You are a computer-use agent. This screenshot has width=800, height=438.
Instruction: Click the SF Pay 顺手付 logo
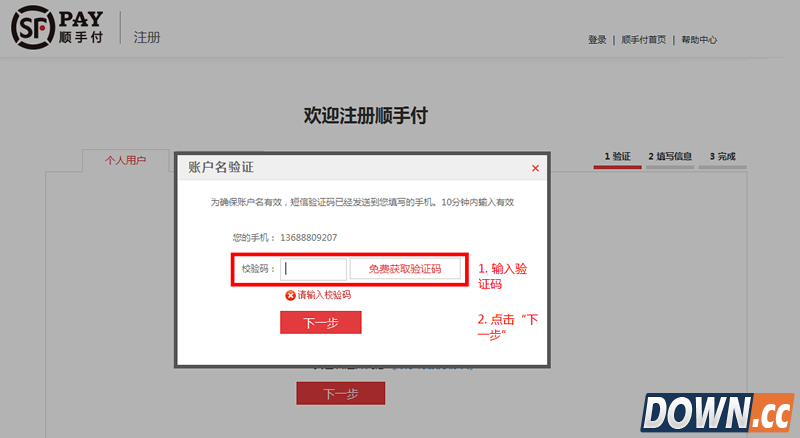pyautogui.click(x=57, y=28)
